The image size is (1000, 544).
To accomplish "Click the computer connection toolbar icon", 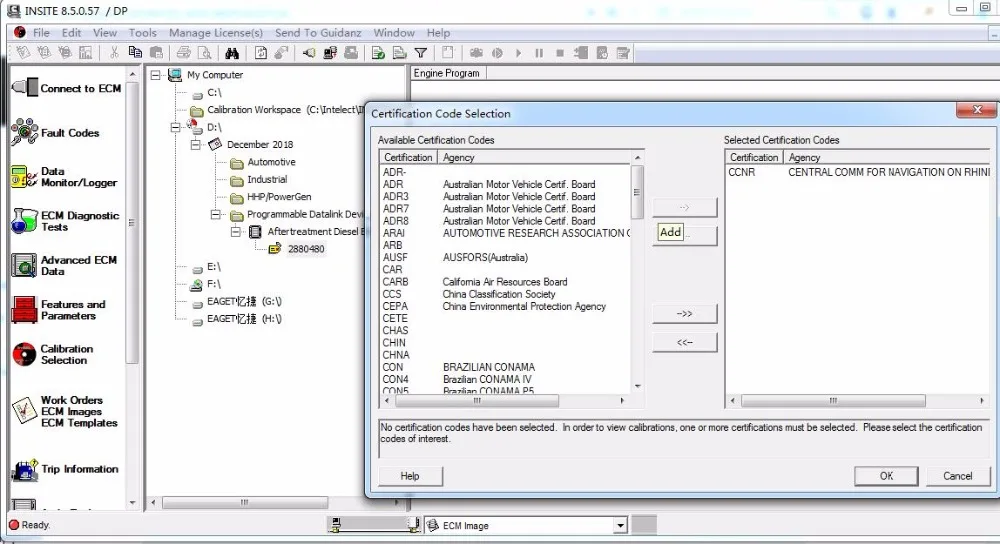I will pos(330,53).
